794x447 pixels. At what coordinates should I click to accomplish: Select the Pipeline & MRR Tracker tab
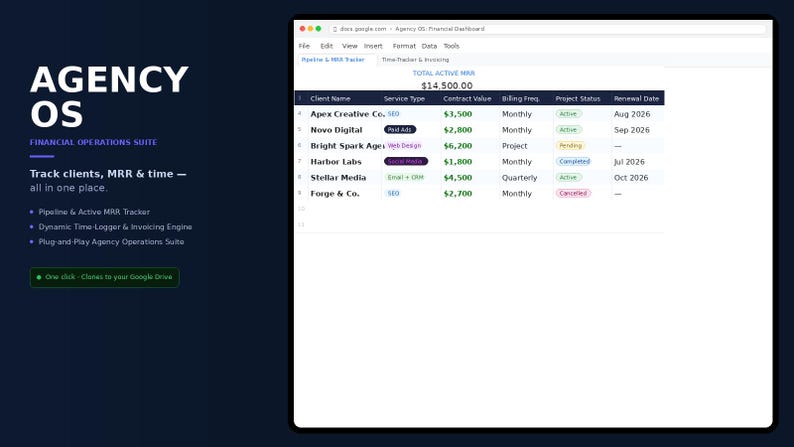click(333, 60)
